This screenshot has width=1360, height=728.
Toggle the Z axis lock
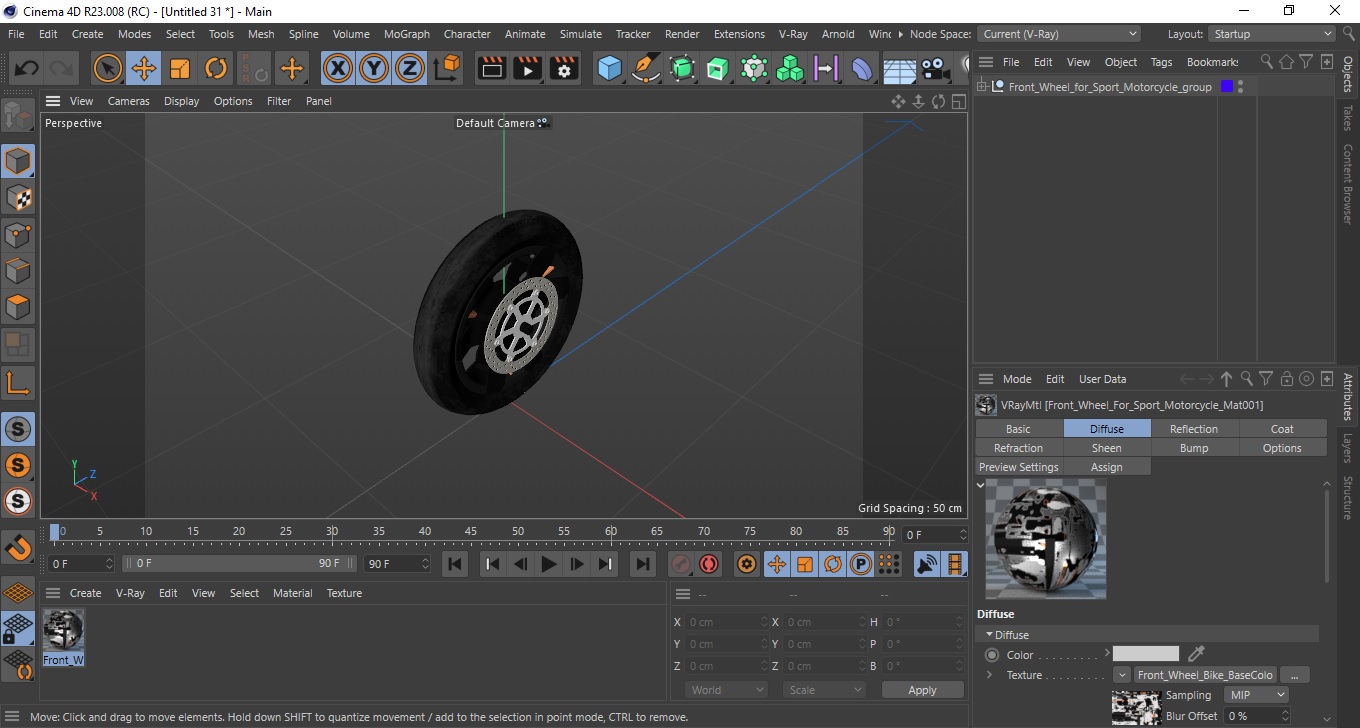coord(410,69)
